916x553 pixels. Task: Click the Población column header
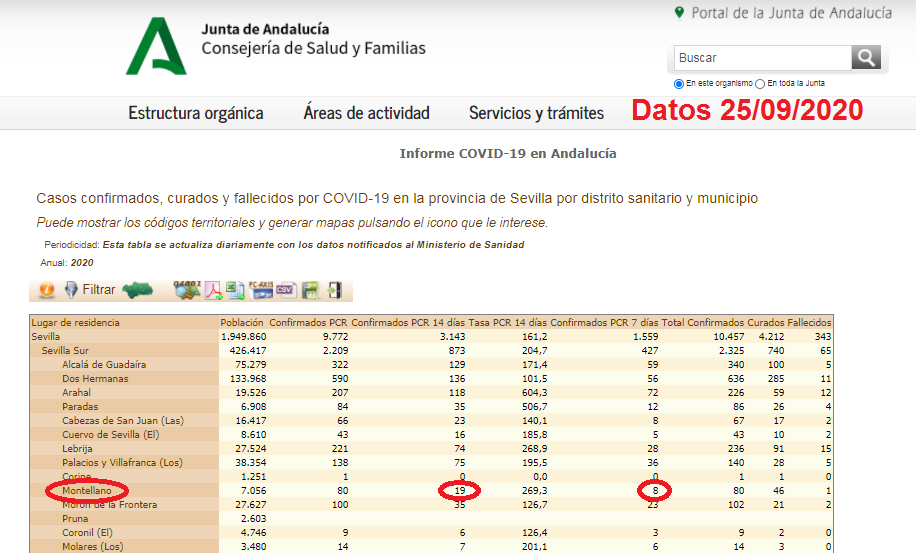click(x=242, y=323)
